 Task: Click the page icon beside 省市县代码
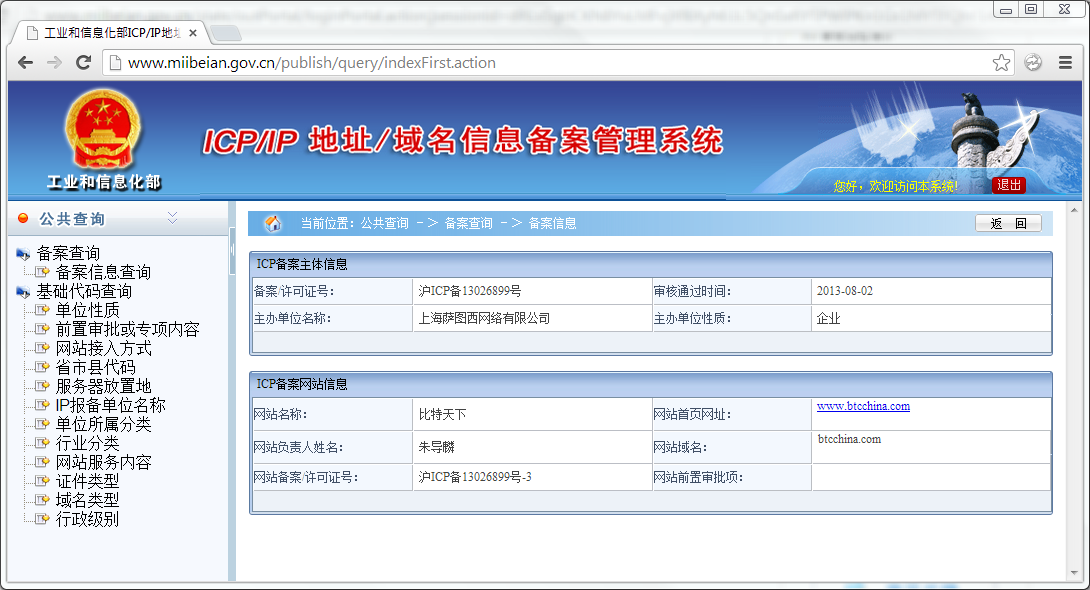pyautogui.click(x=42, y=367)
